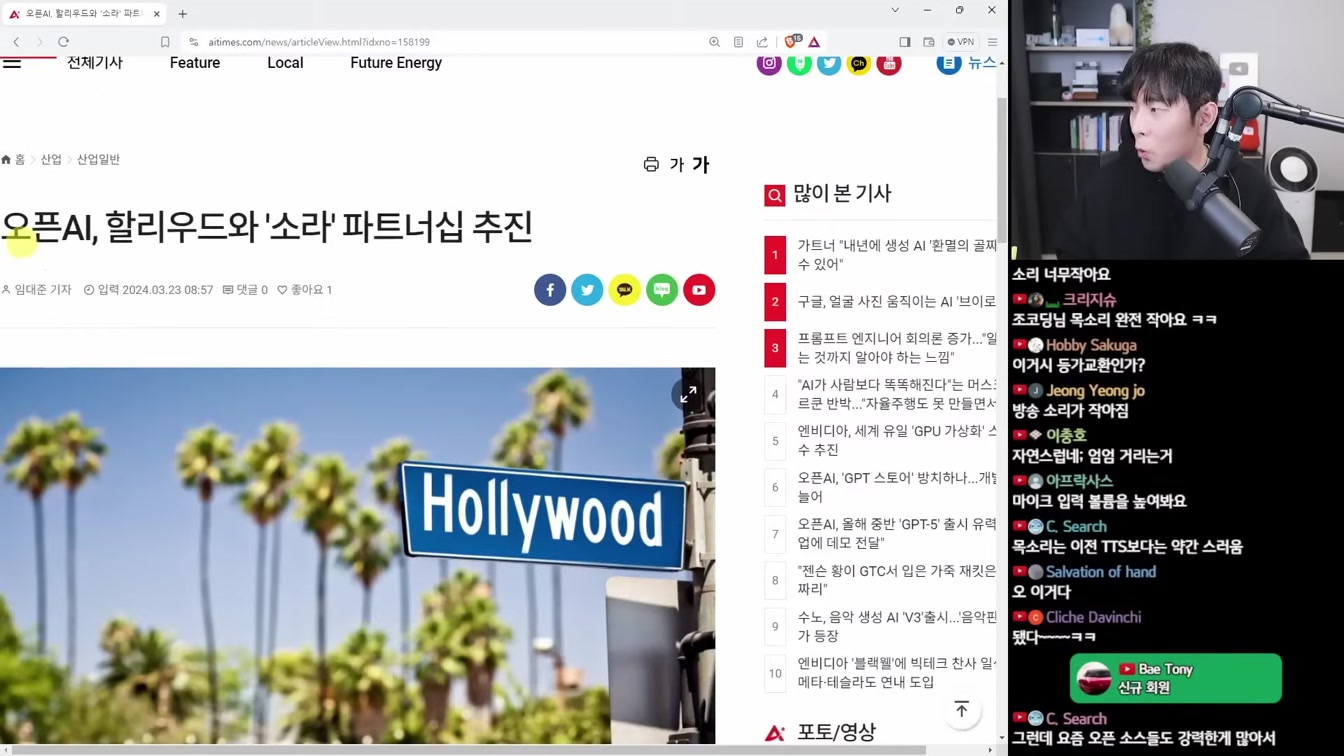Image resolution: width=1344 pixels, height=756 pixels.
Task: Click the 포토/영상 section heading
Action: pos(836,732)
